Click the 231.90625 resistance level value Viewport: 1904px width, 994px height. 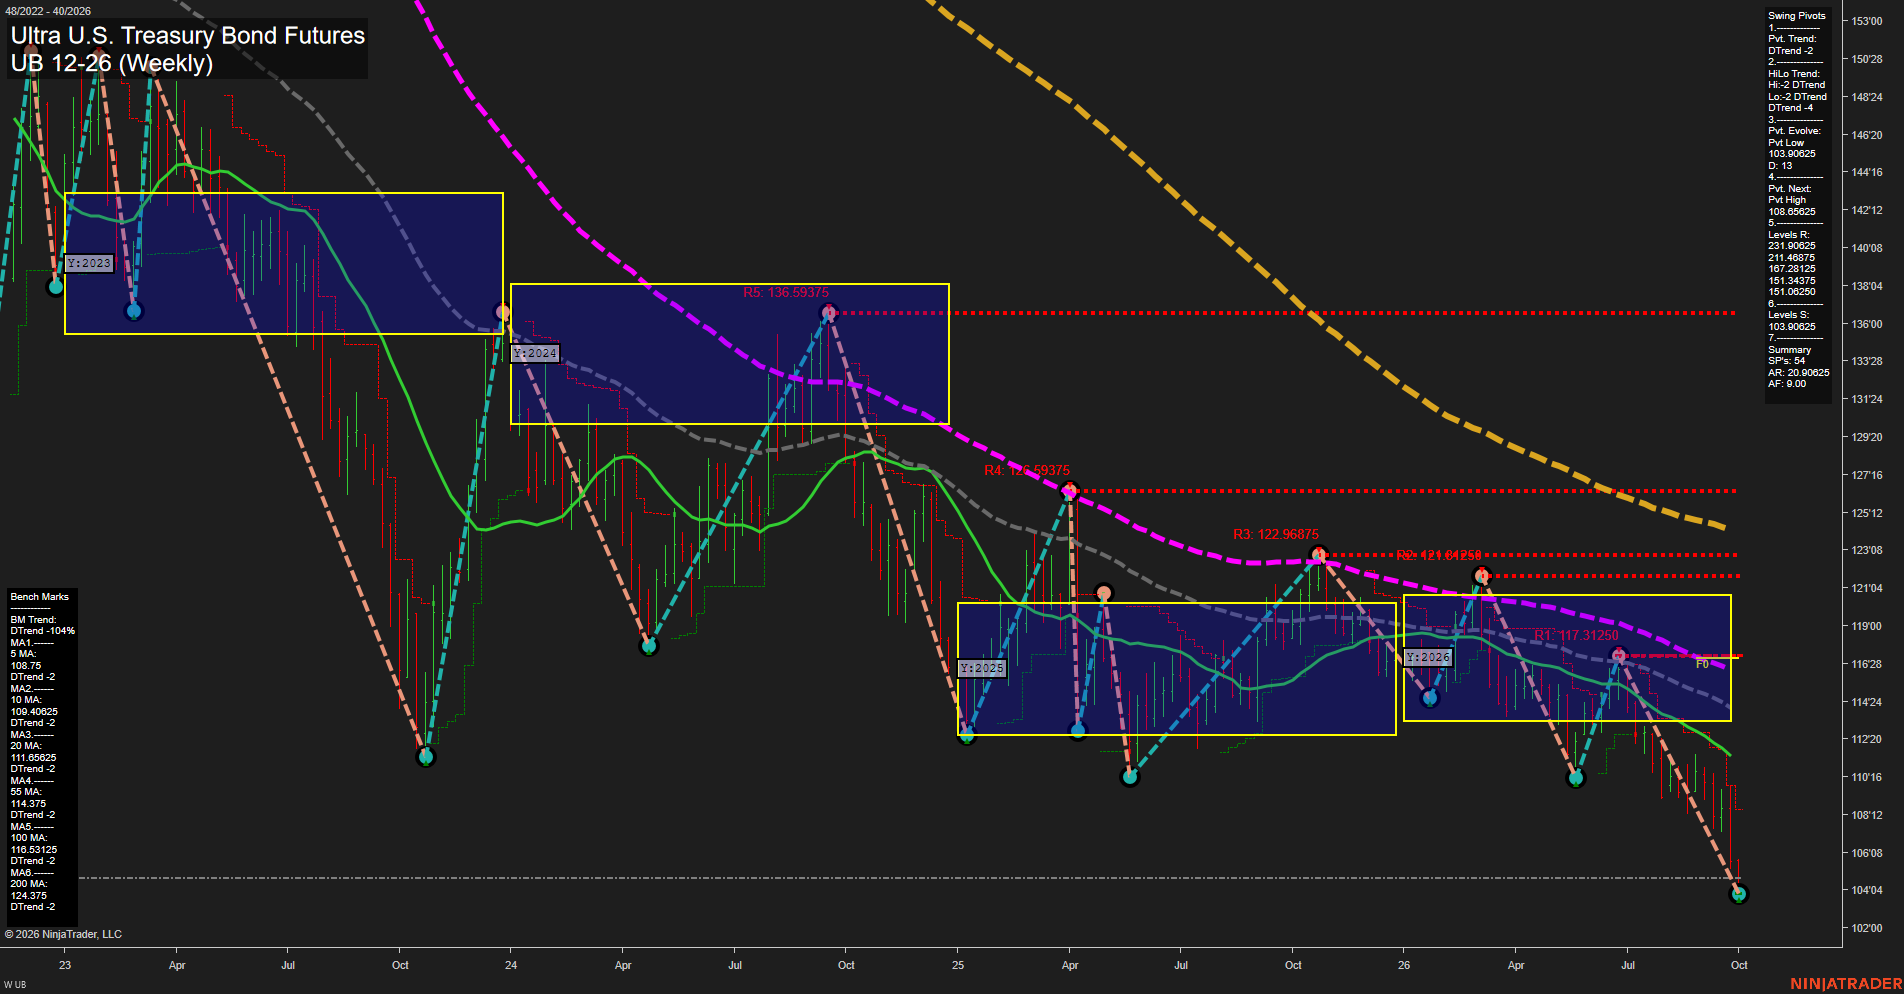(1791, 246)
